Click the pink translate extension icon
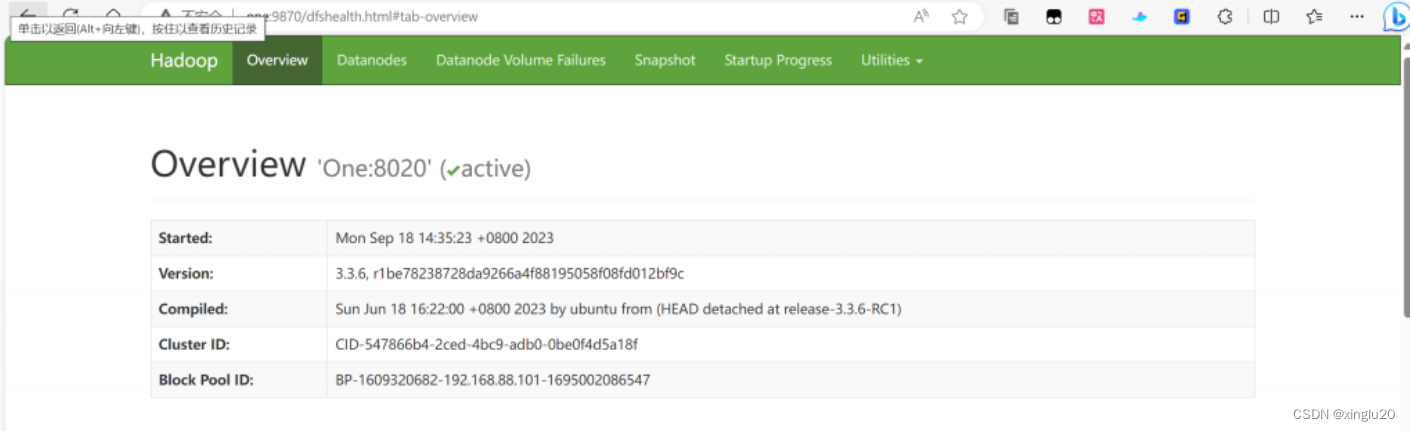Image resolution: width=1410 pixels, height=431 pixels. (1097, 16)
